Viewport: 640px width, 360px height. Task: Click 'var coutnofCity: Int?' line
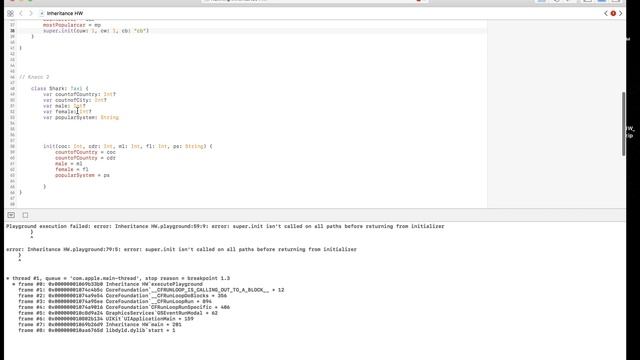point(75,100)
